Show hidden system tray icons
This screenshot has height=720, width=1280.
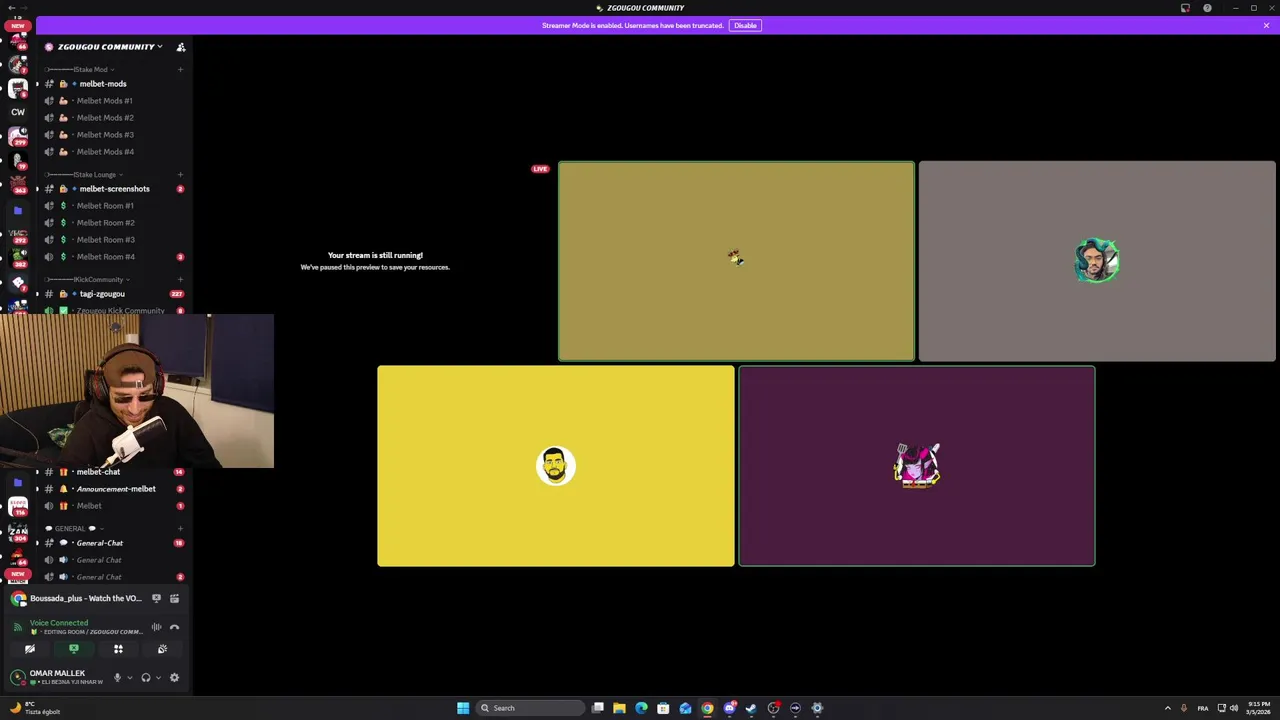1167,708
